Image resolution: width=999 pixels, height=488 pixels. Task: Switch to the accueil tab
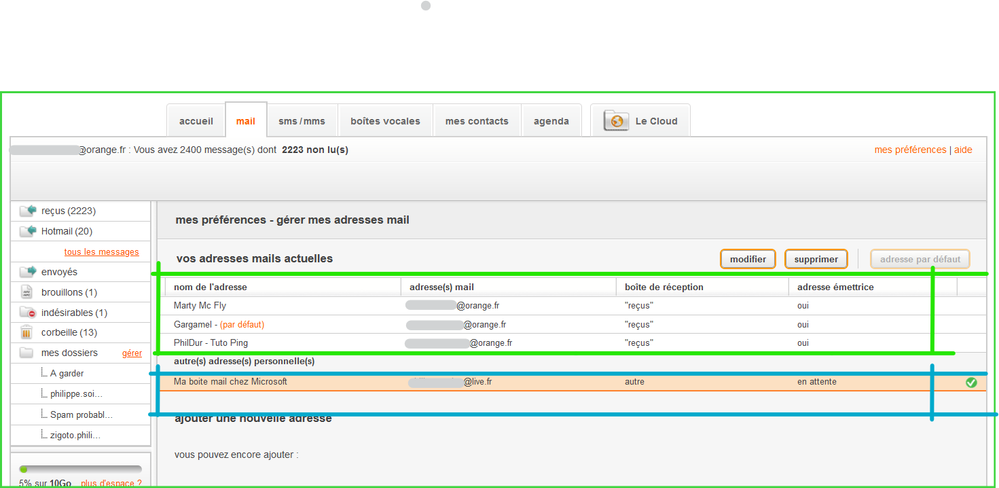pos(196,121)
